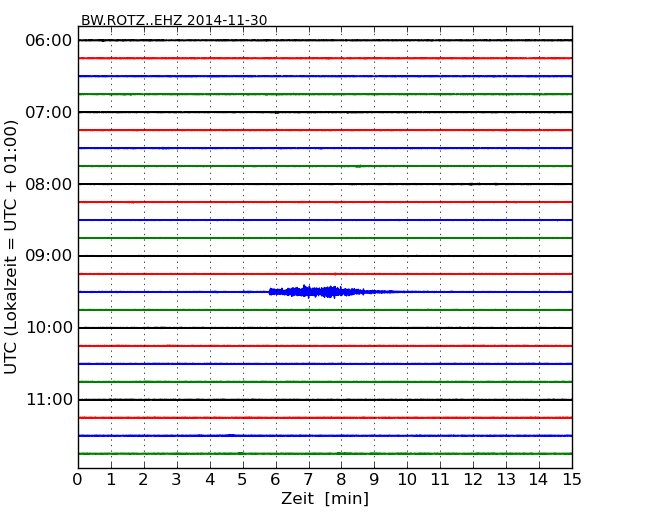650x520 pixels.
Task: Select the y-axis label UTC (Lokalzeit = UTC + 01:00)
Action: (x=11, y=247)
